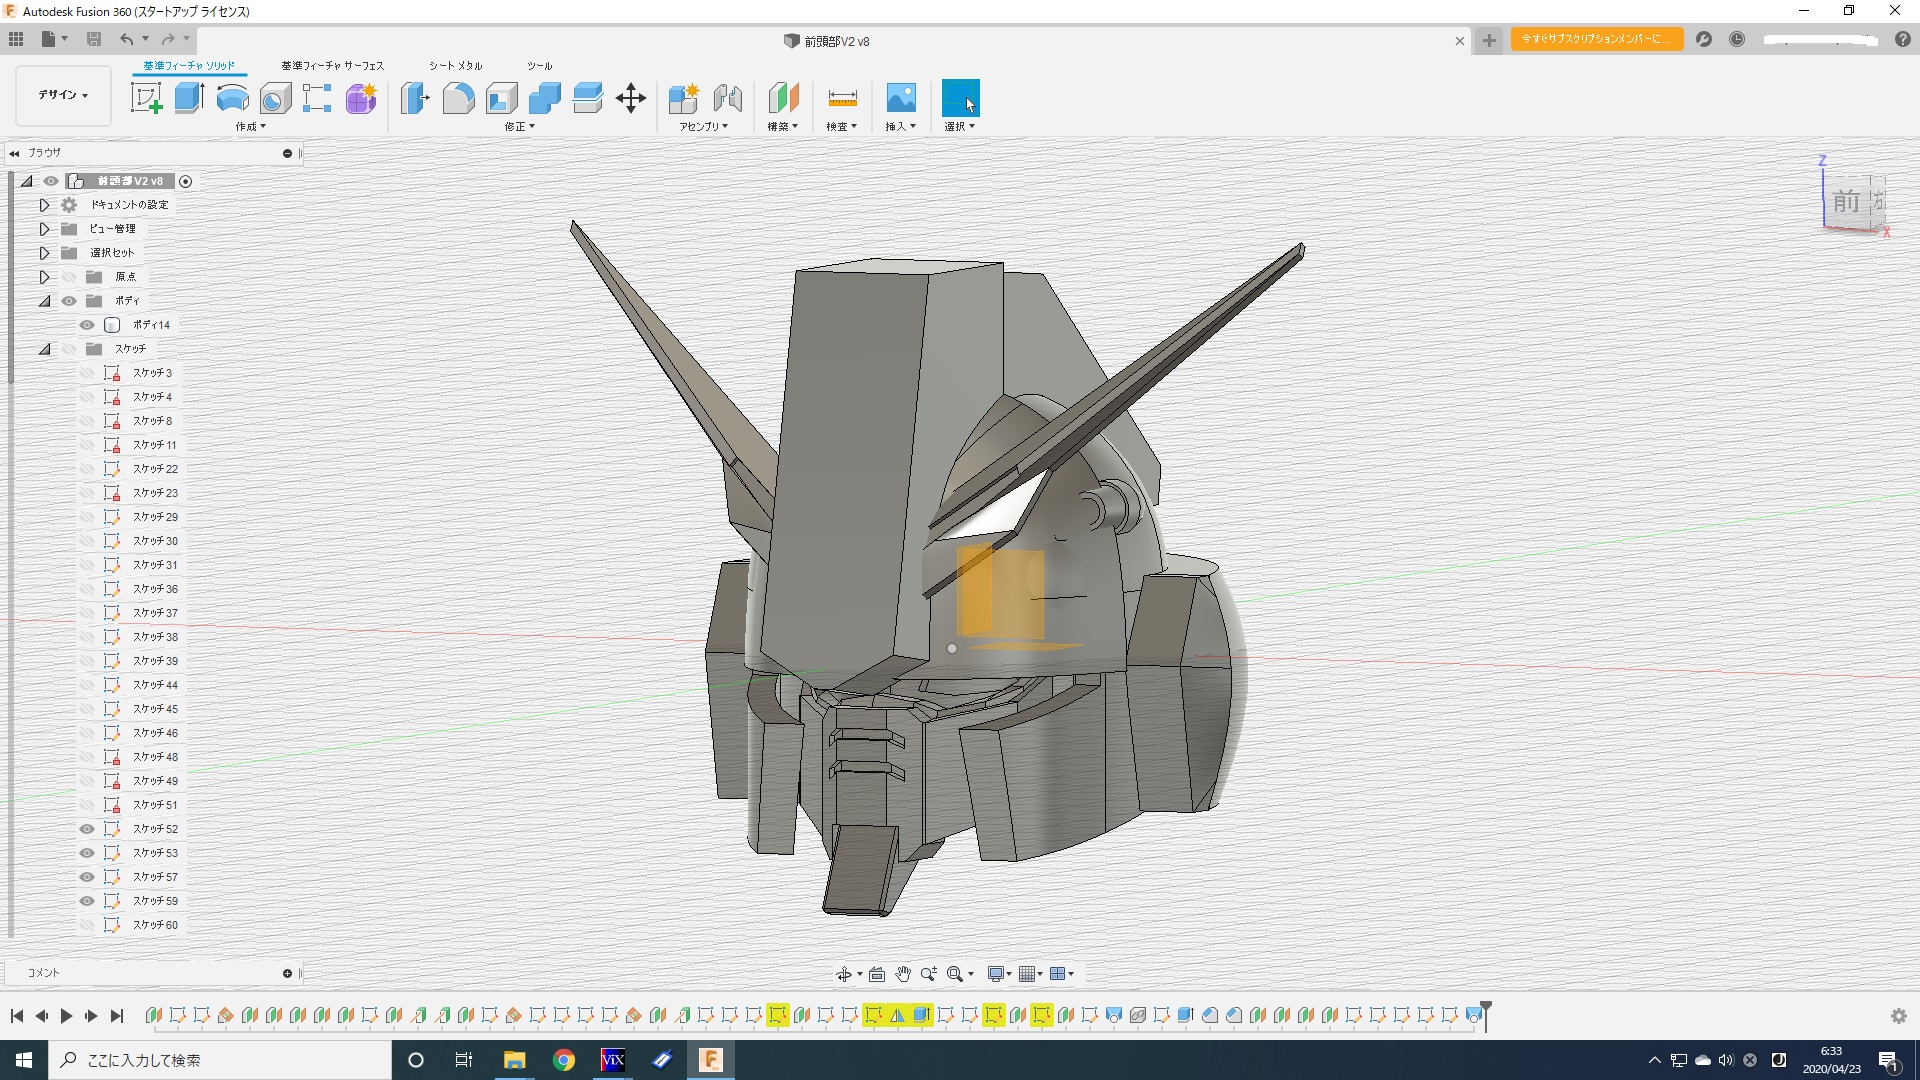
Task: Hide ボディ14 using its eye icon
Action: tap(87, 325)
